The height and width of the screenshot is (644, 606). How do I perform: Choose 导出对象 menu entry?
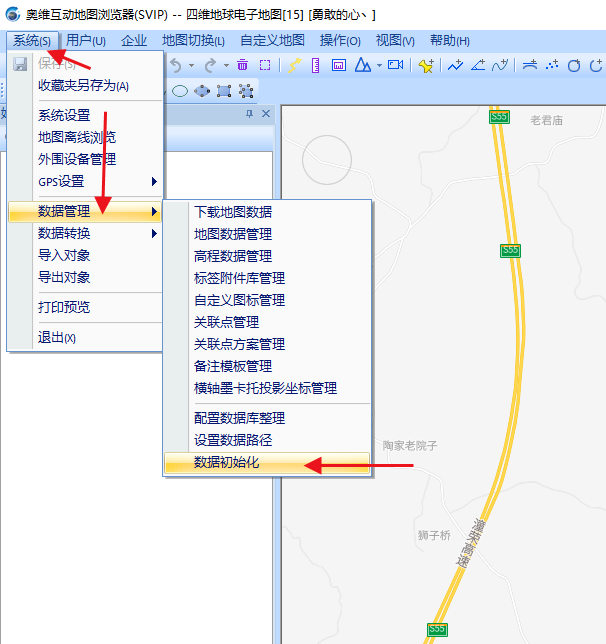(85, 277)
